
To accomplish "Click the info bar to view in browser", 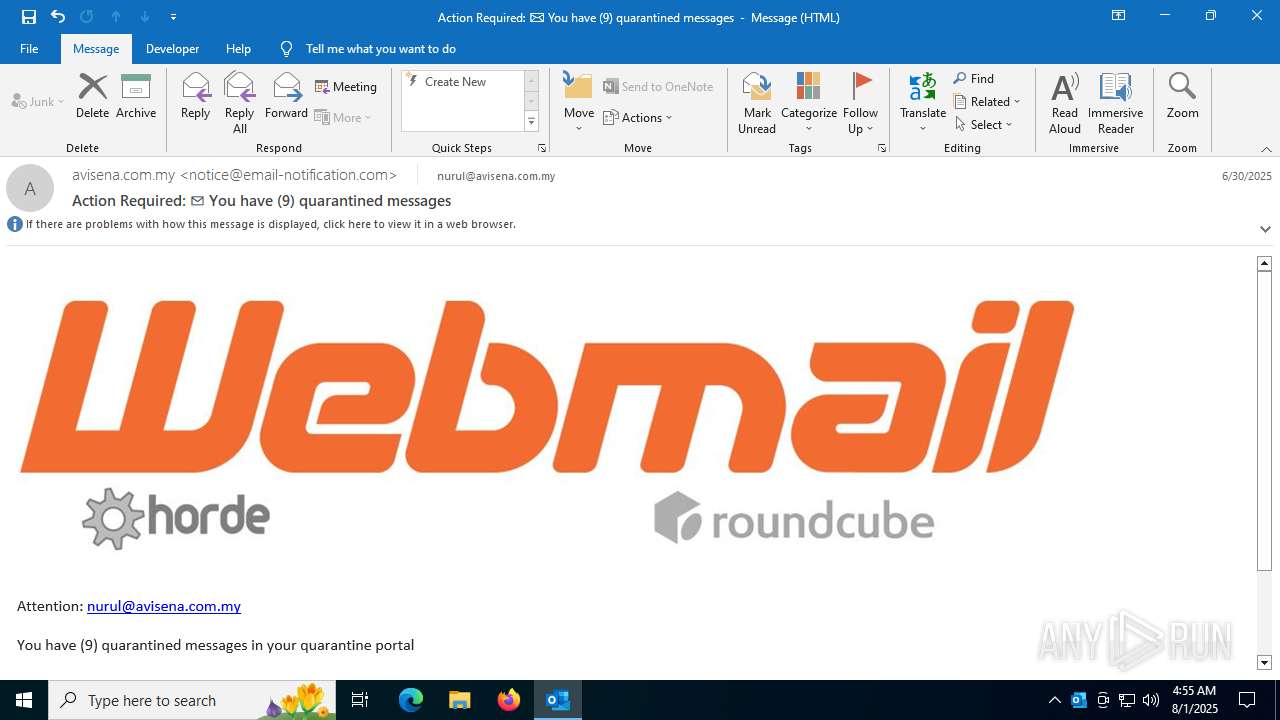I will [270, 224].
